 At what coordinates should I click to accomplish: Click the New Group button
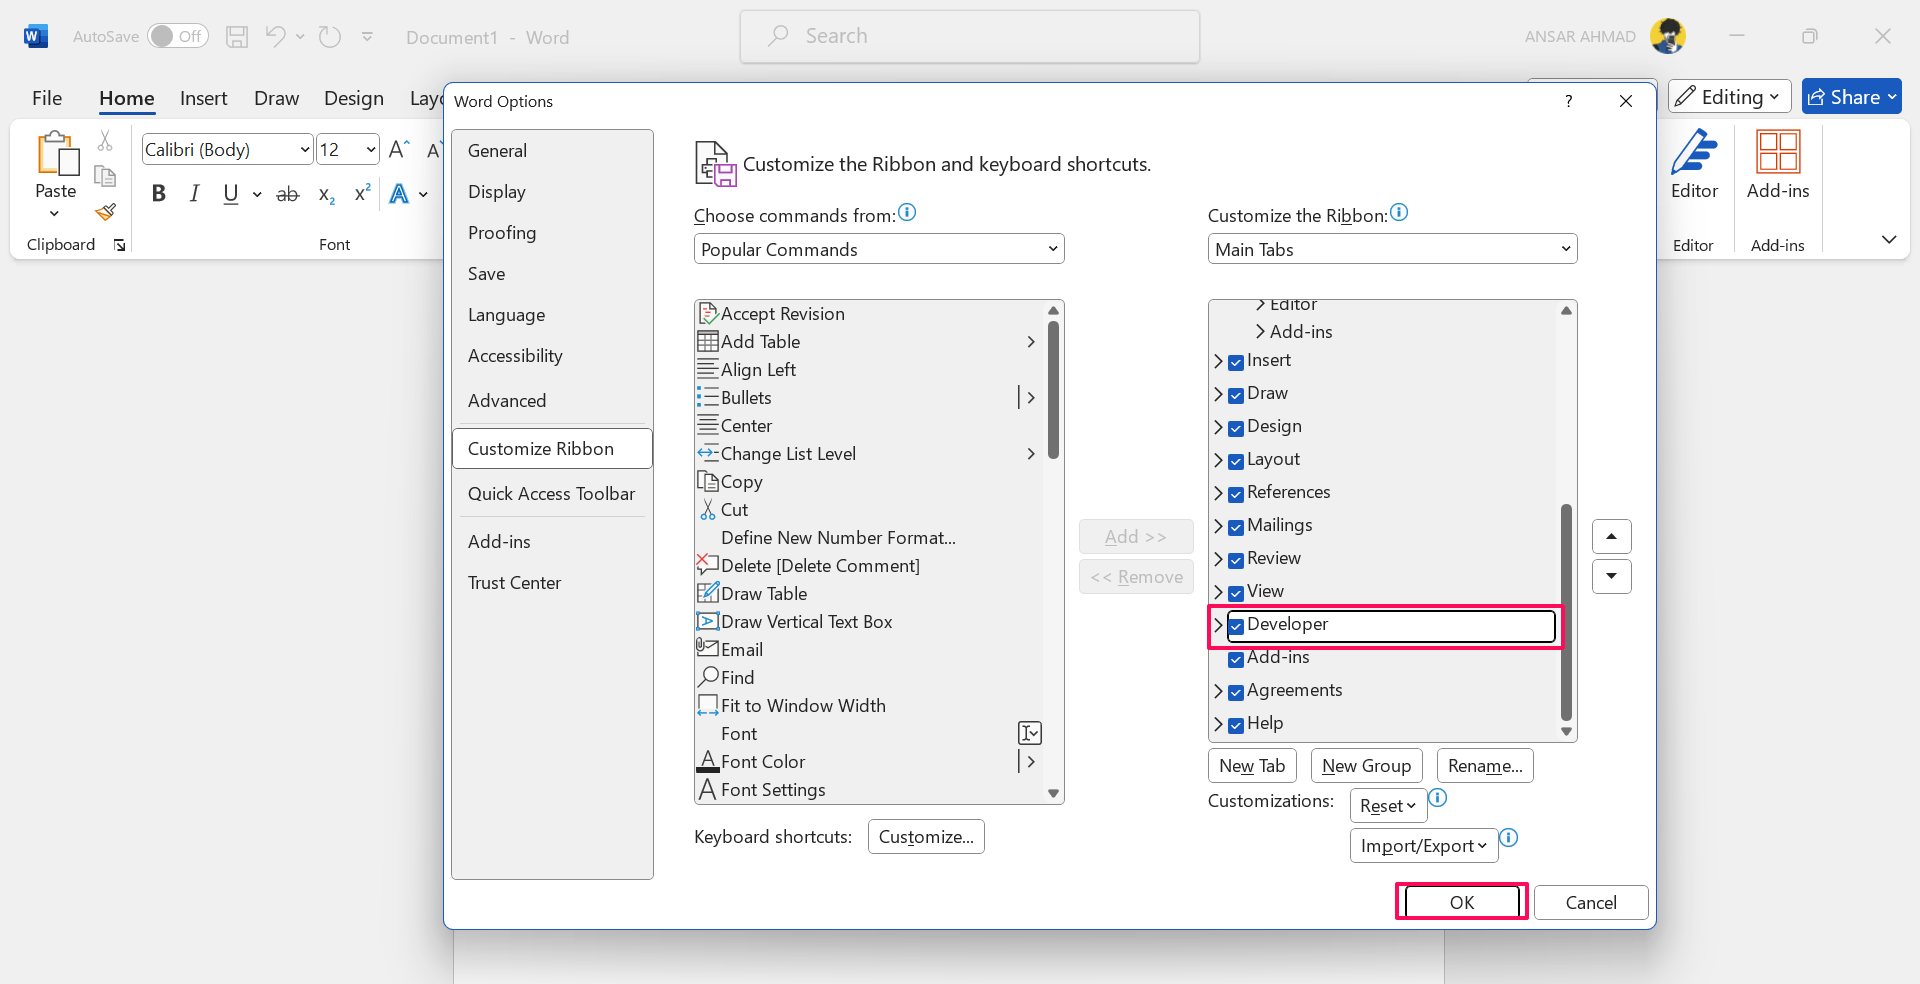(x=1366, y=766)
